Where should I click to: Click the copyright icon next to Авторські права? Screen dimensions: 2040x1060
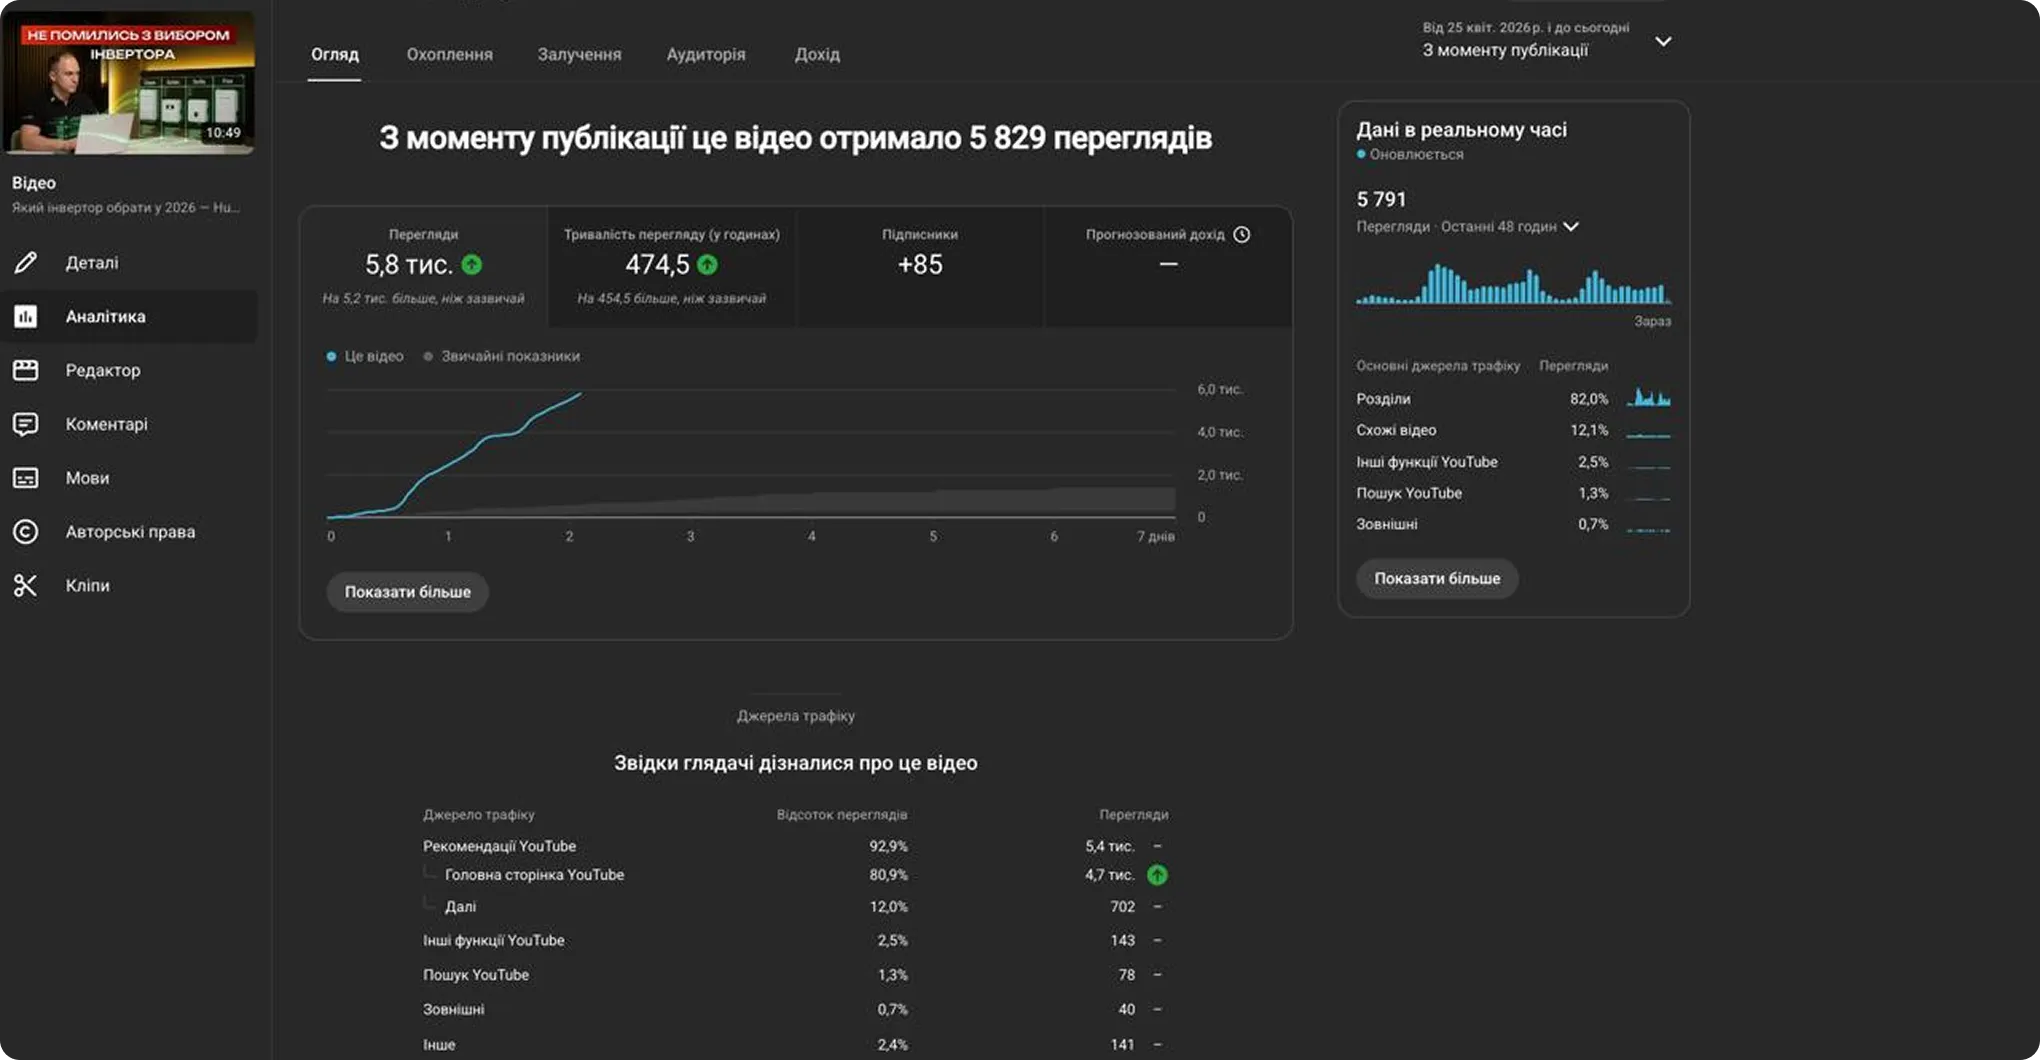26,532
